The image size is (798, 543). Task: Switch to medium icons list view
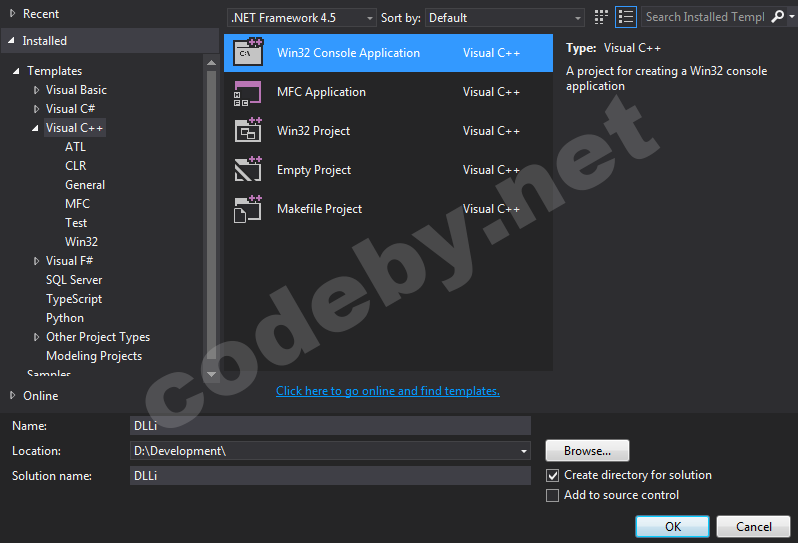[x=625, y=17]
